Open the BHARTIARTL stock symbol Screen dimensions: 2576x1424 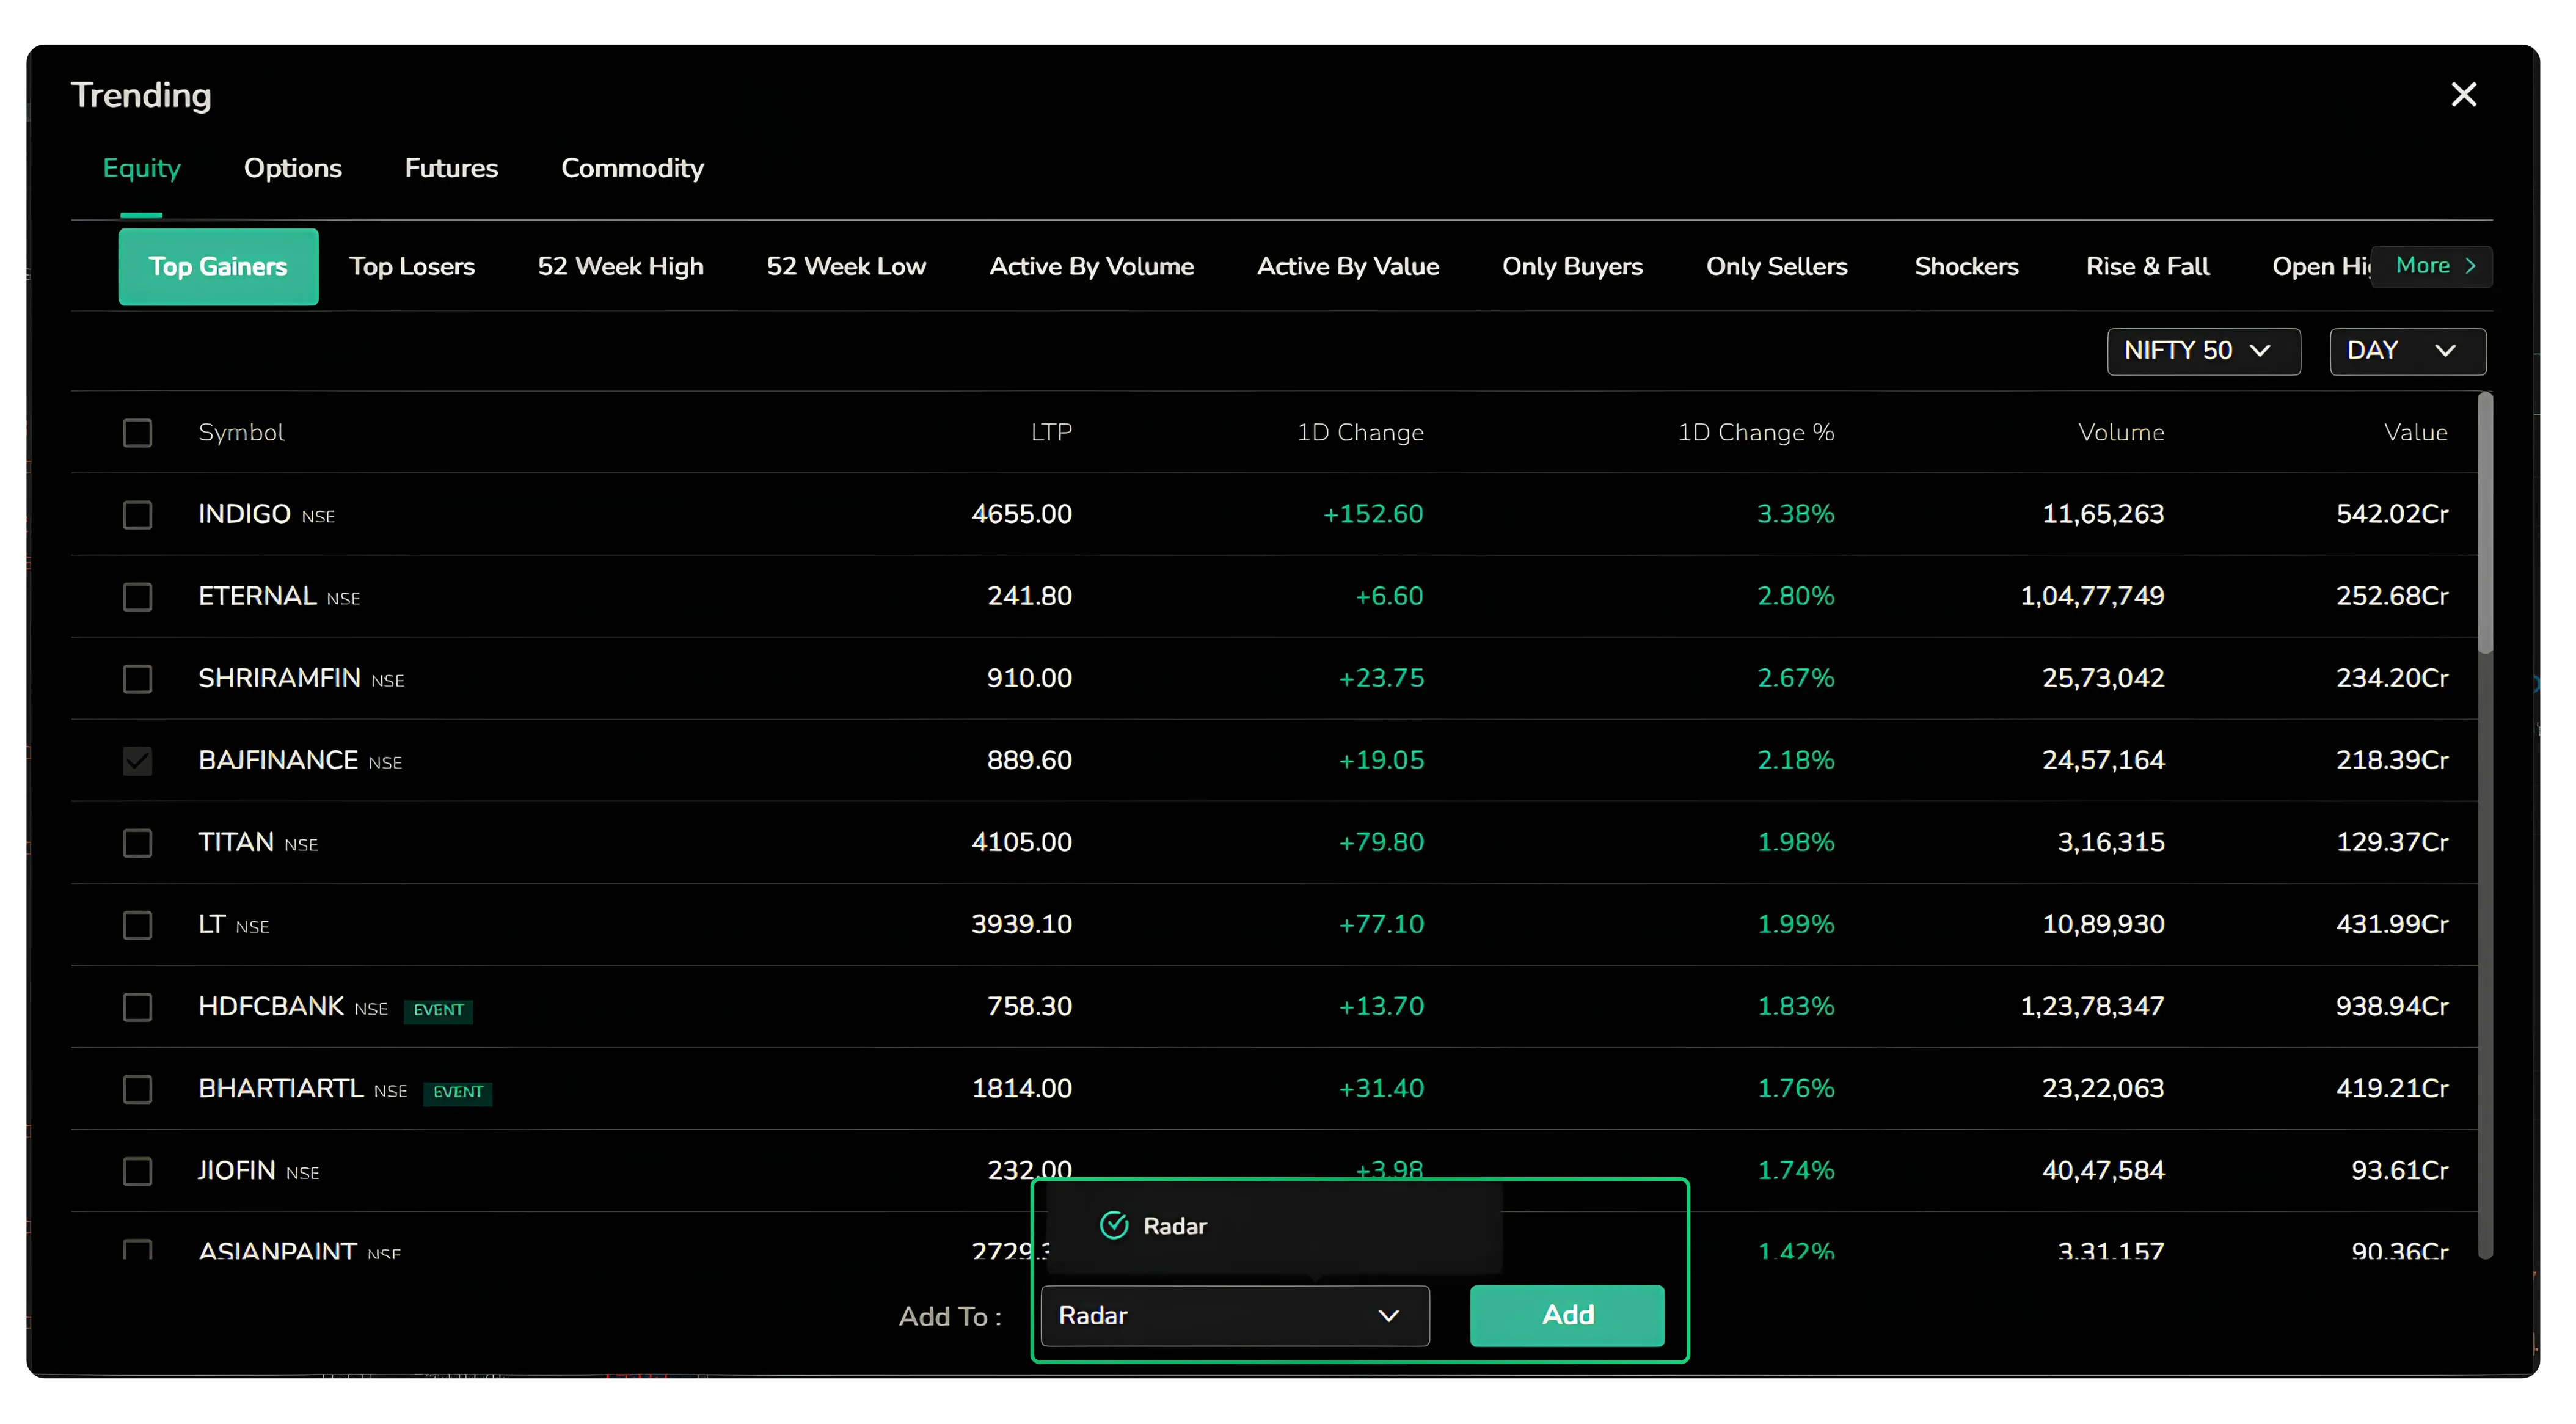[281, 1088]
